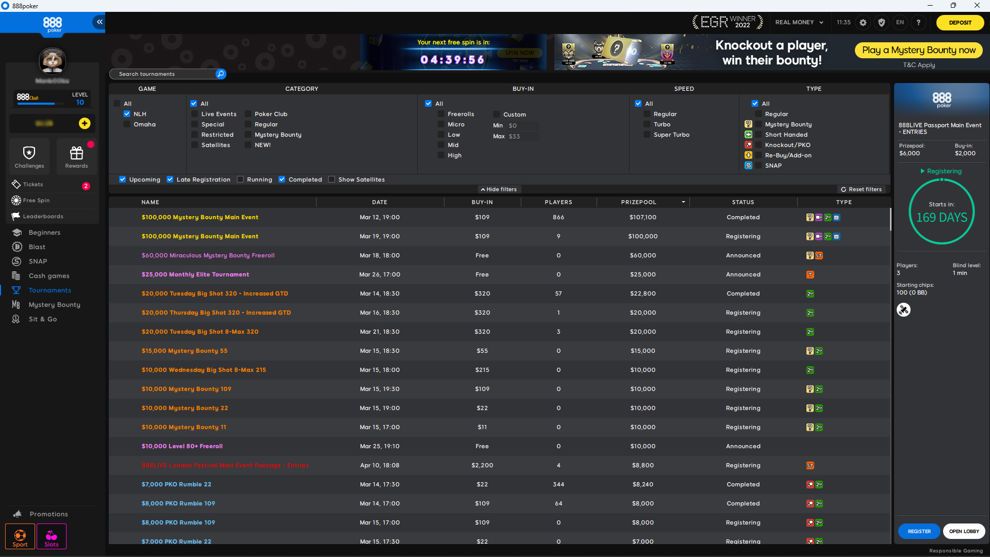Uncheck the Late Registration checkbox
This screenshot has height=557, width=990.
click(170, 179)
